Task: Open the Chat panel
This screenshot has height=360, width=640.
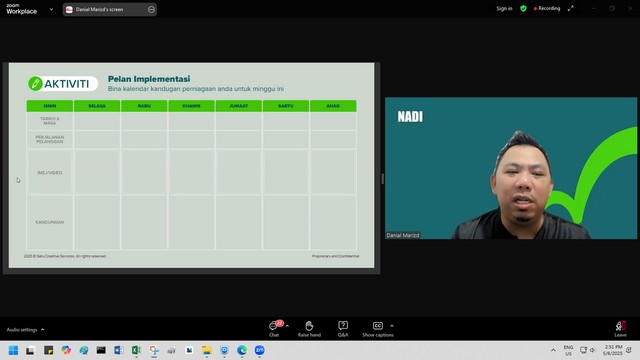Action: pyautogui.click(x=274, y=329)
